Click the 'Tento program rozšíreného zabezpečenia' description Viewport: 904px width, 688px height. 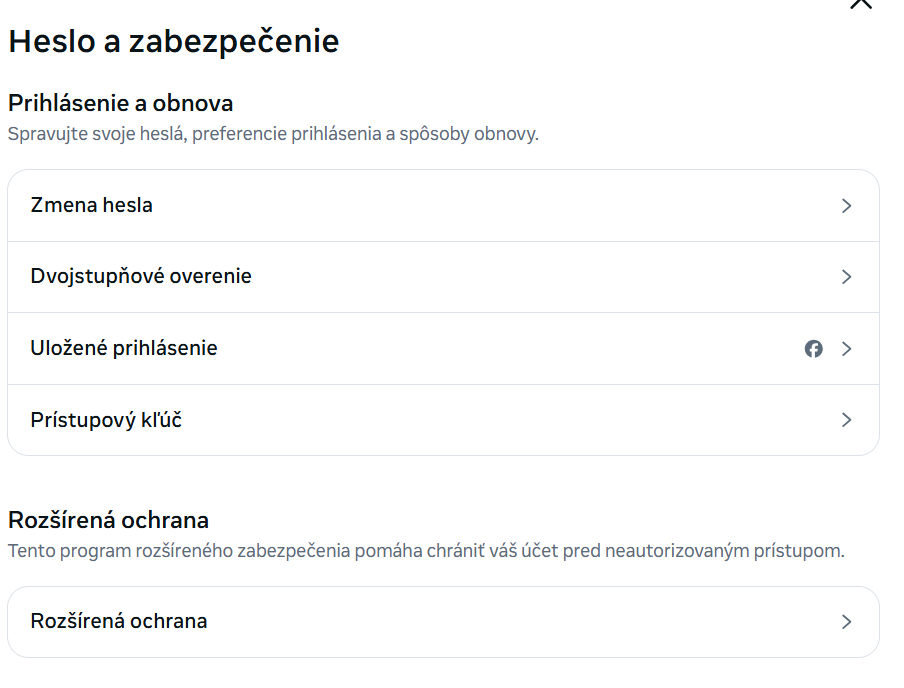425,550
